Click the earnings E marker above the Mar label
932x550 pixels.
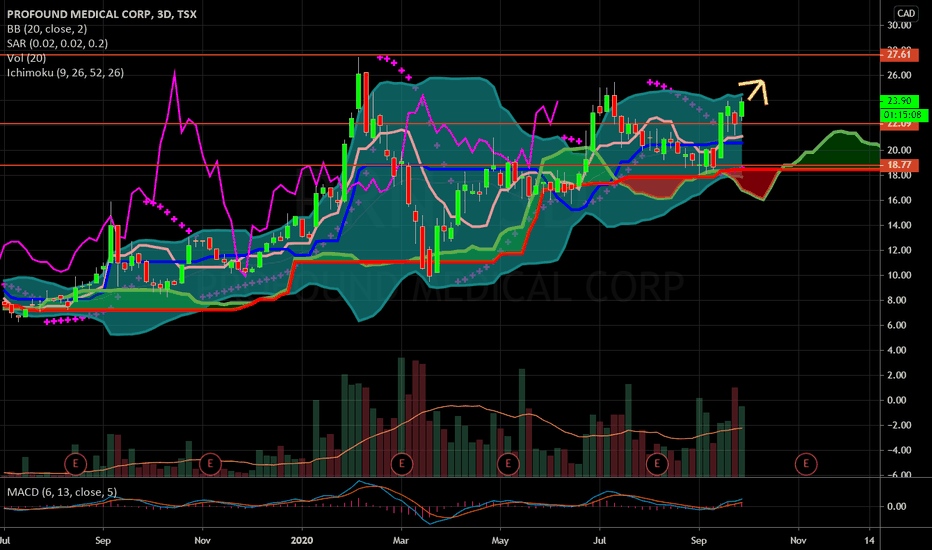[402, 463]
